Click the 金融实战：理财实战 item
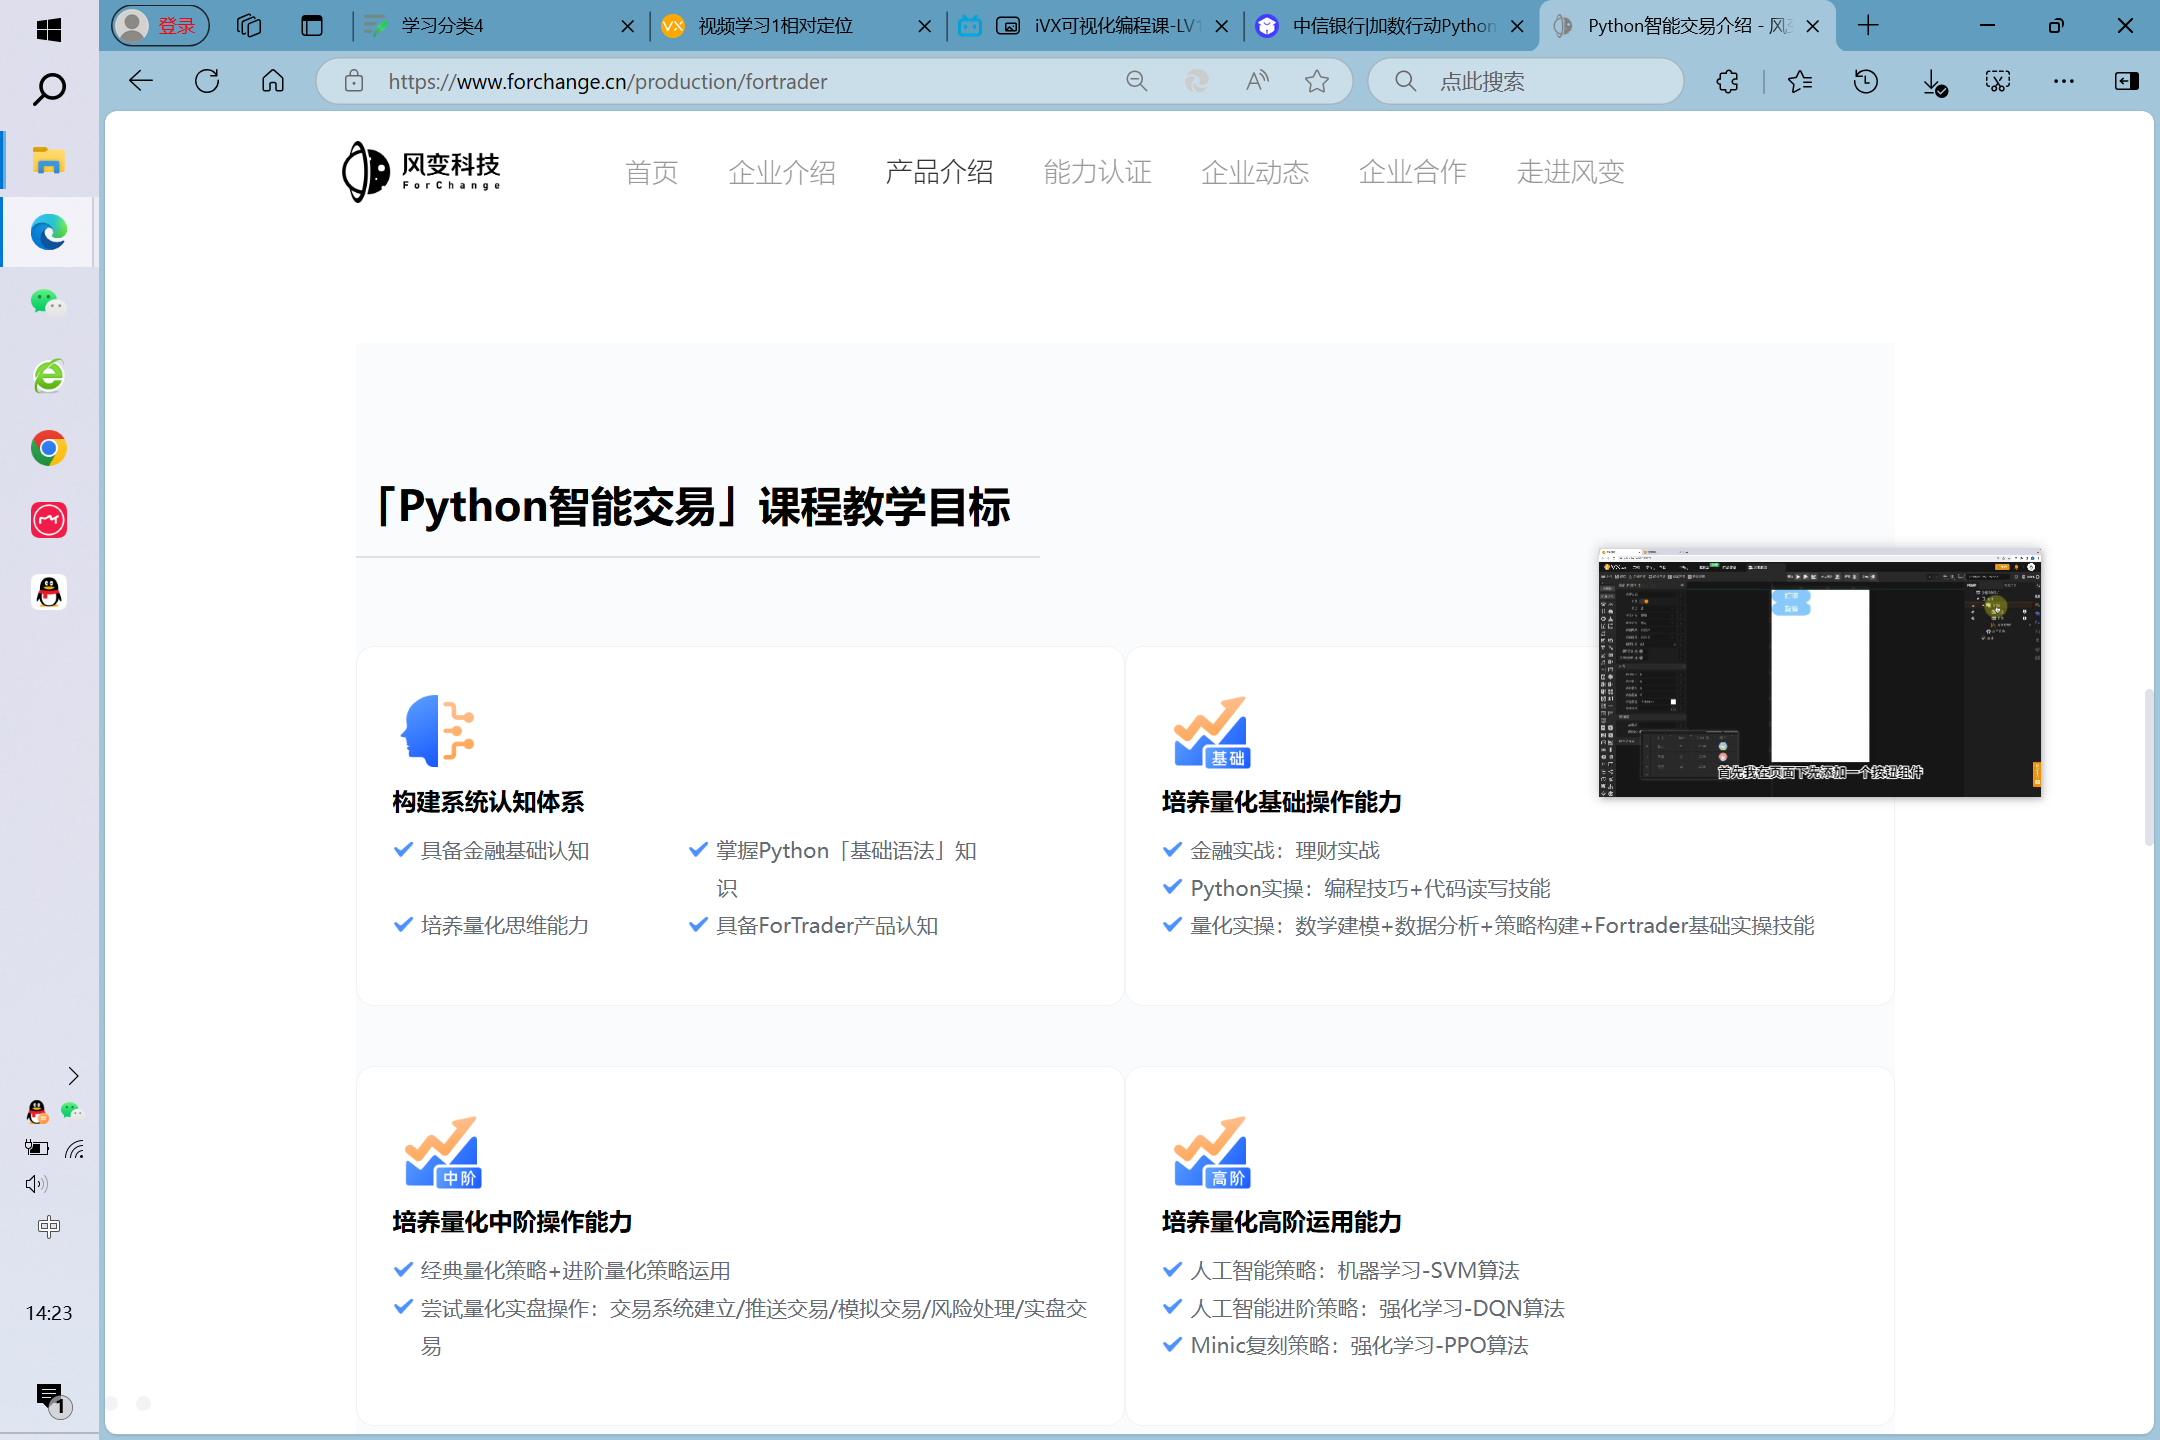Viewport: 2160px width, 1440px height. pyautogui.click(x=1284, y=851)
